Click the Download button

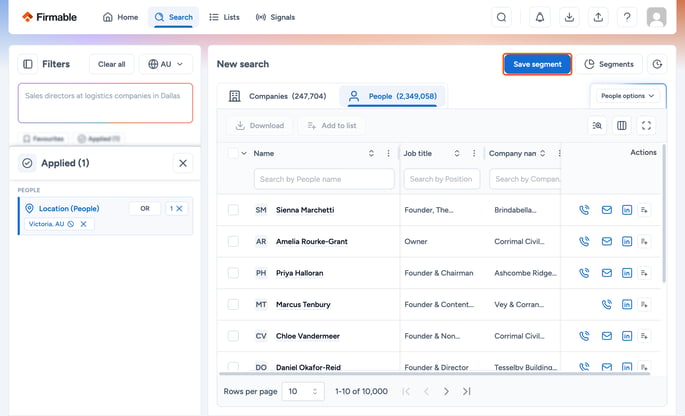coord(260,126)
